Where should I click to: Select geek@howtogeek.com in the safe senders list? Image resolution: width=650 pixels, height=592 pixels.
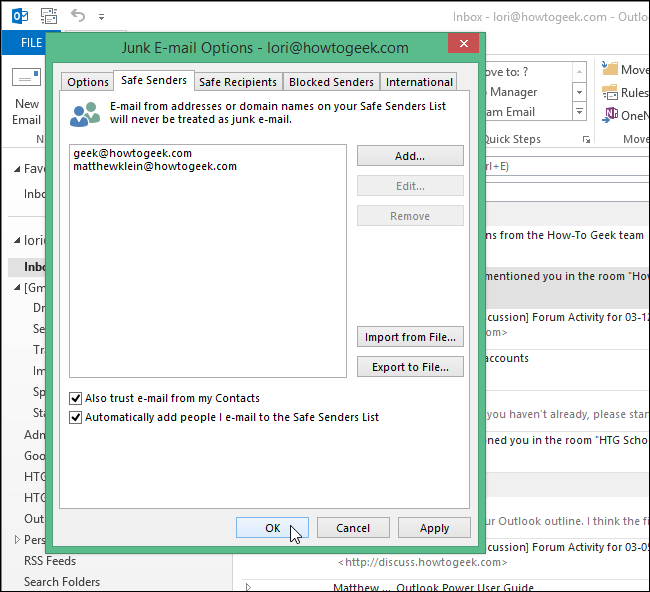click(133, 153)
